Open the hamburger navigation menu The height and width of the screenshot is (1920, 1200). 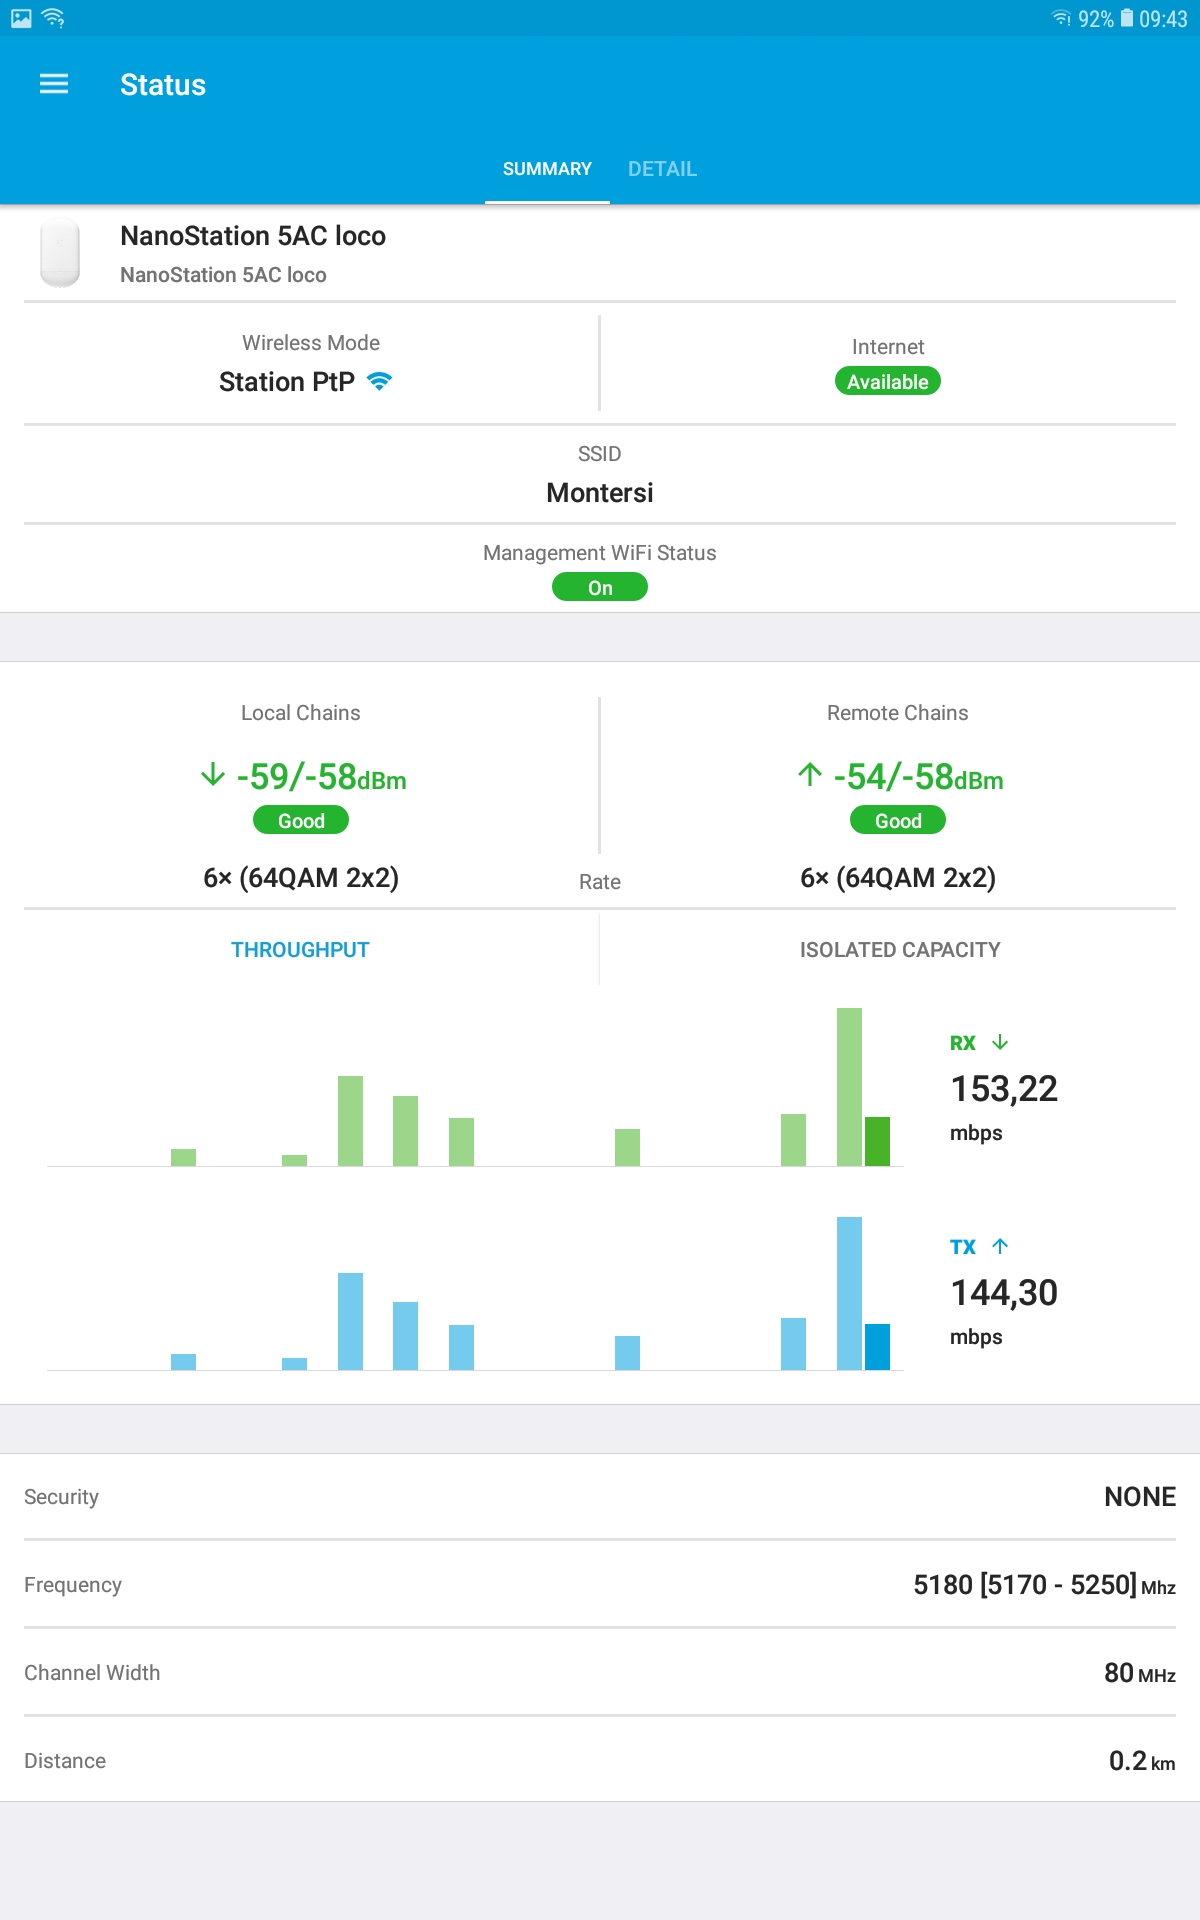(x=54, y=85)
